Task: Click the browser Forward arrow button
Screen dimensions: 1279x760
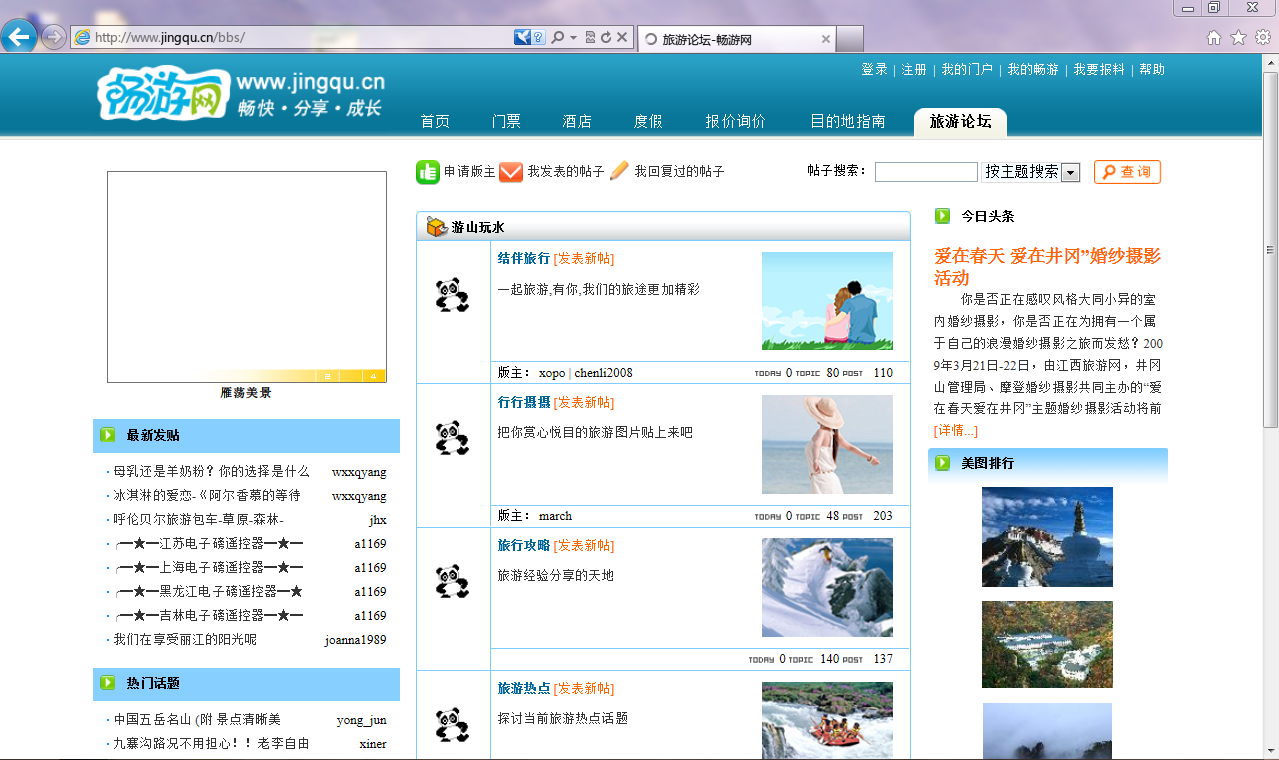Action: [x=54, y=37]
